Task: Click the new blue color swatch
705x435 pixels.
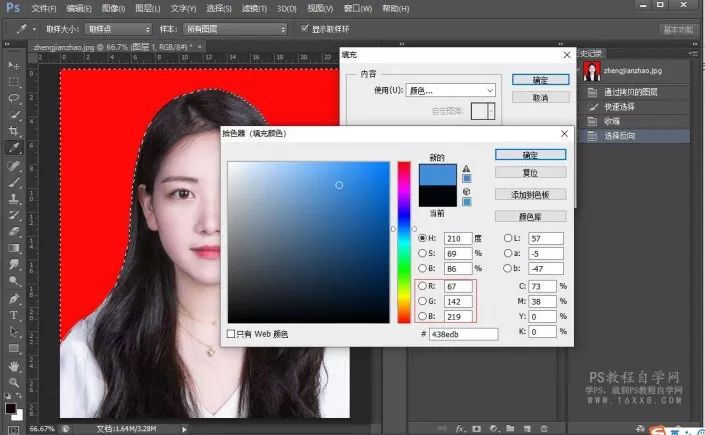Action: [x=437, y=175]
